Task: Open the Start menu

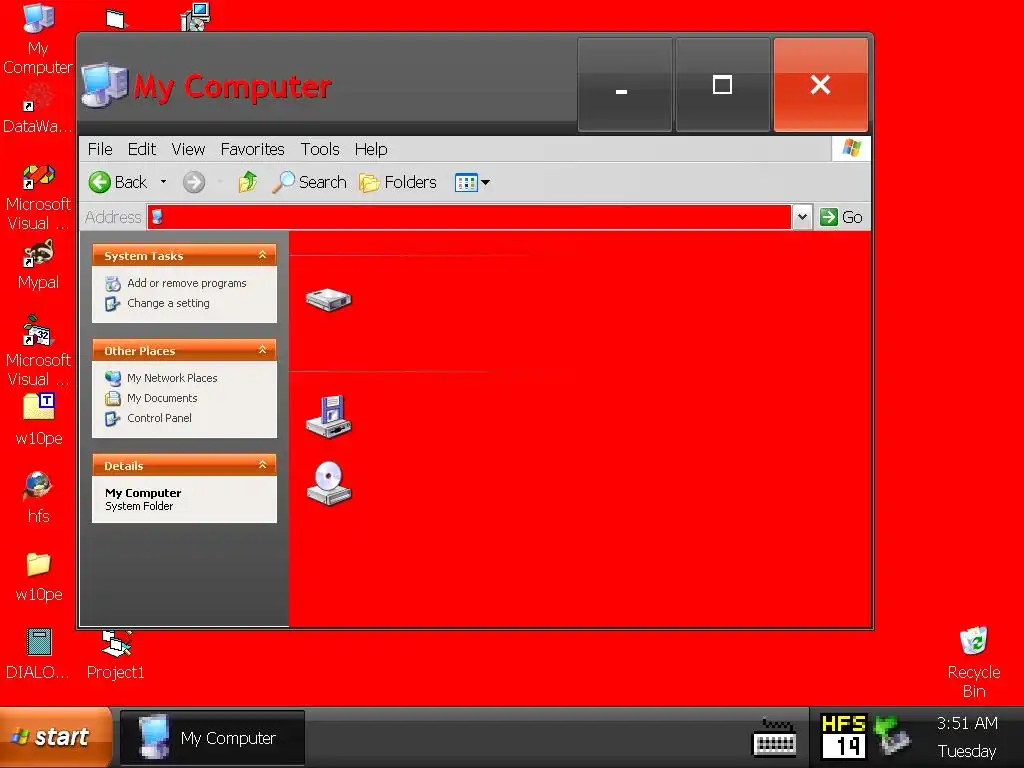Action: 55,737
